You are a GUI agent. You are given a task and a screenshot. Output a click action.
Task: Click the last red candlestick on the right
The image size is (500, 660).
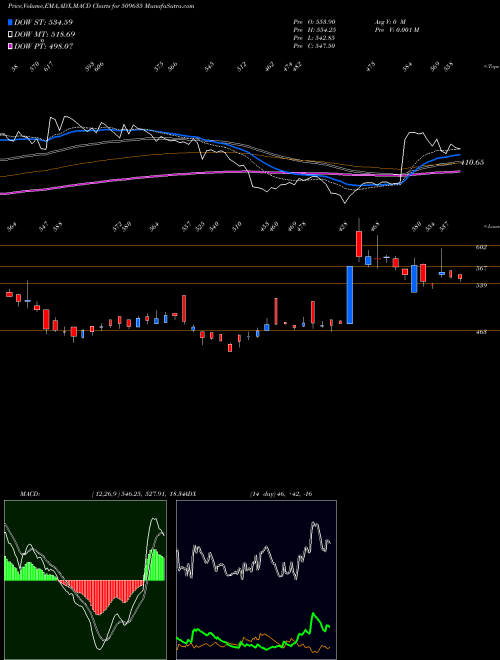coord(460,277)
